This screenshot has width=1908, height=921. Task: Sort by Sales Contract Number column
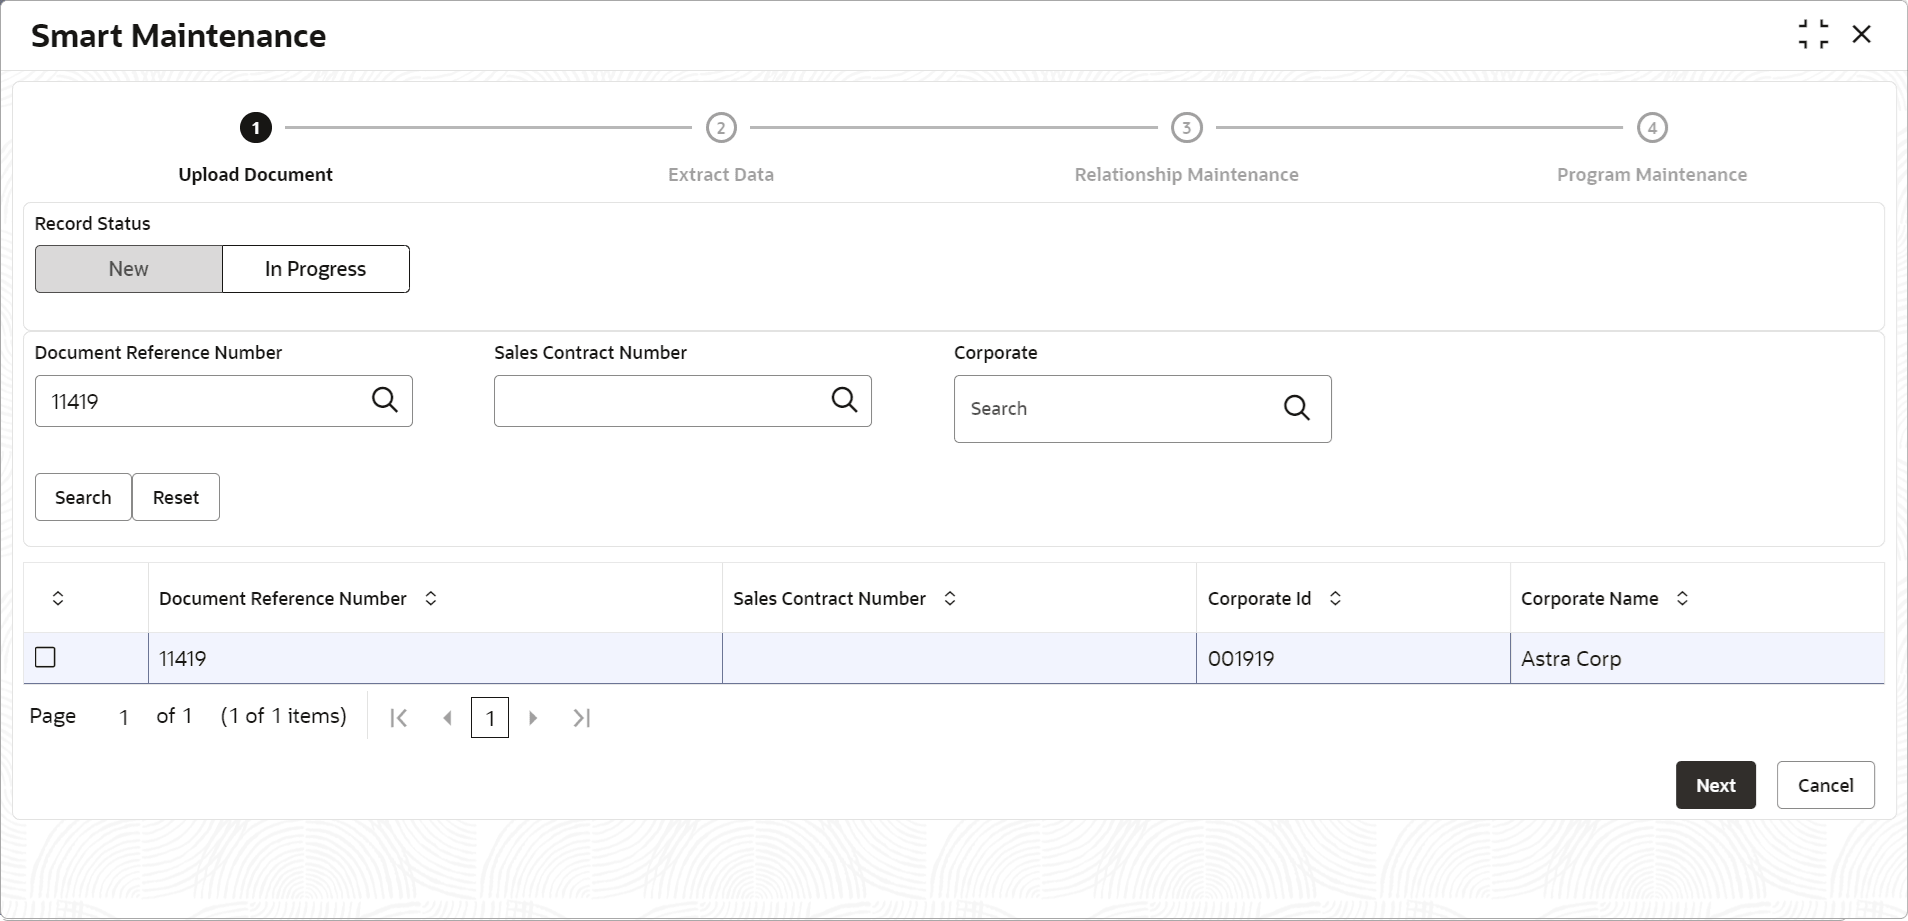point(950,598)
